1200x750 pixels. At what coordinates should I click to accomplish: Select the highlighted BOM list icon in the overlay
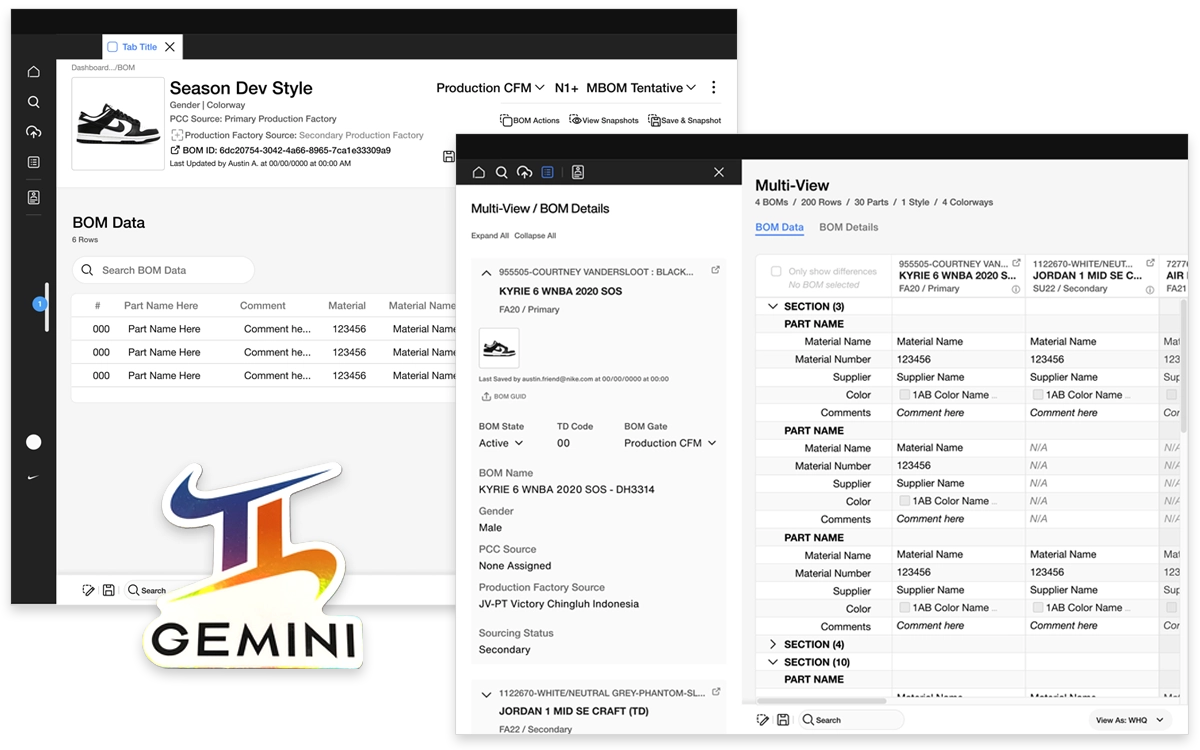[x=547, y=171]
